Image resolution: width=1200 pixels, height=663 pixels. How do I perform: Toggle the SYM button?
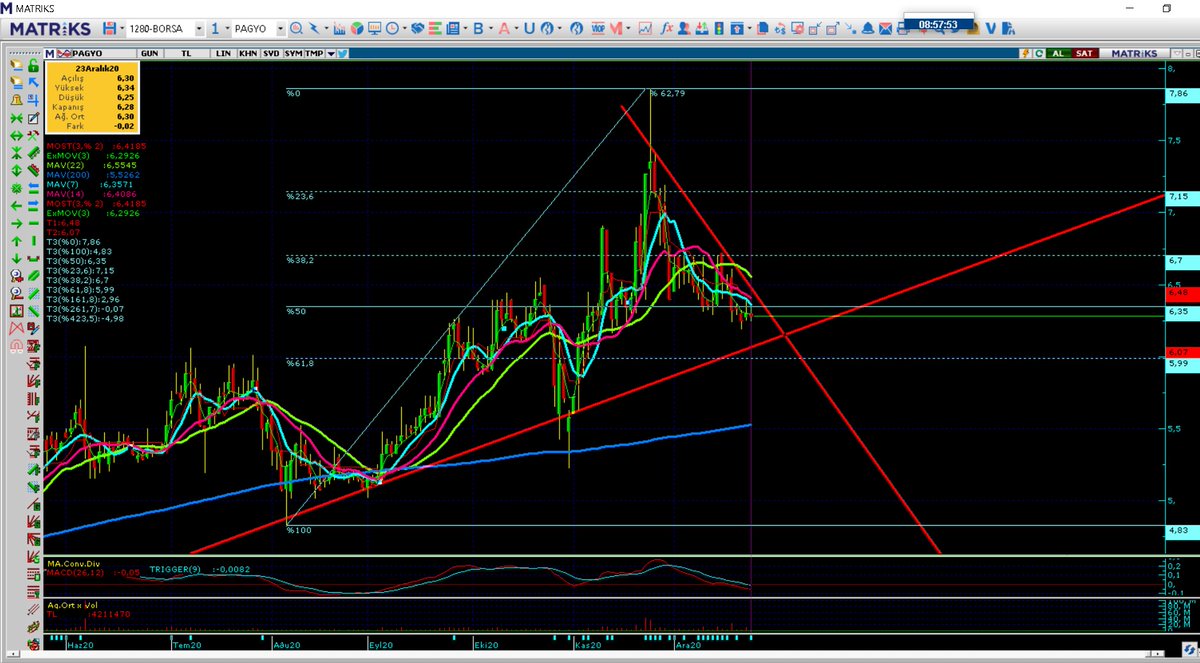(x=293, y=52)
